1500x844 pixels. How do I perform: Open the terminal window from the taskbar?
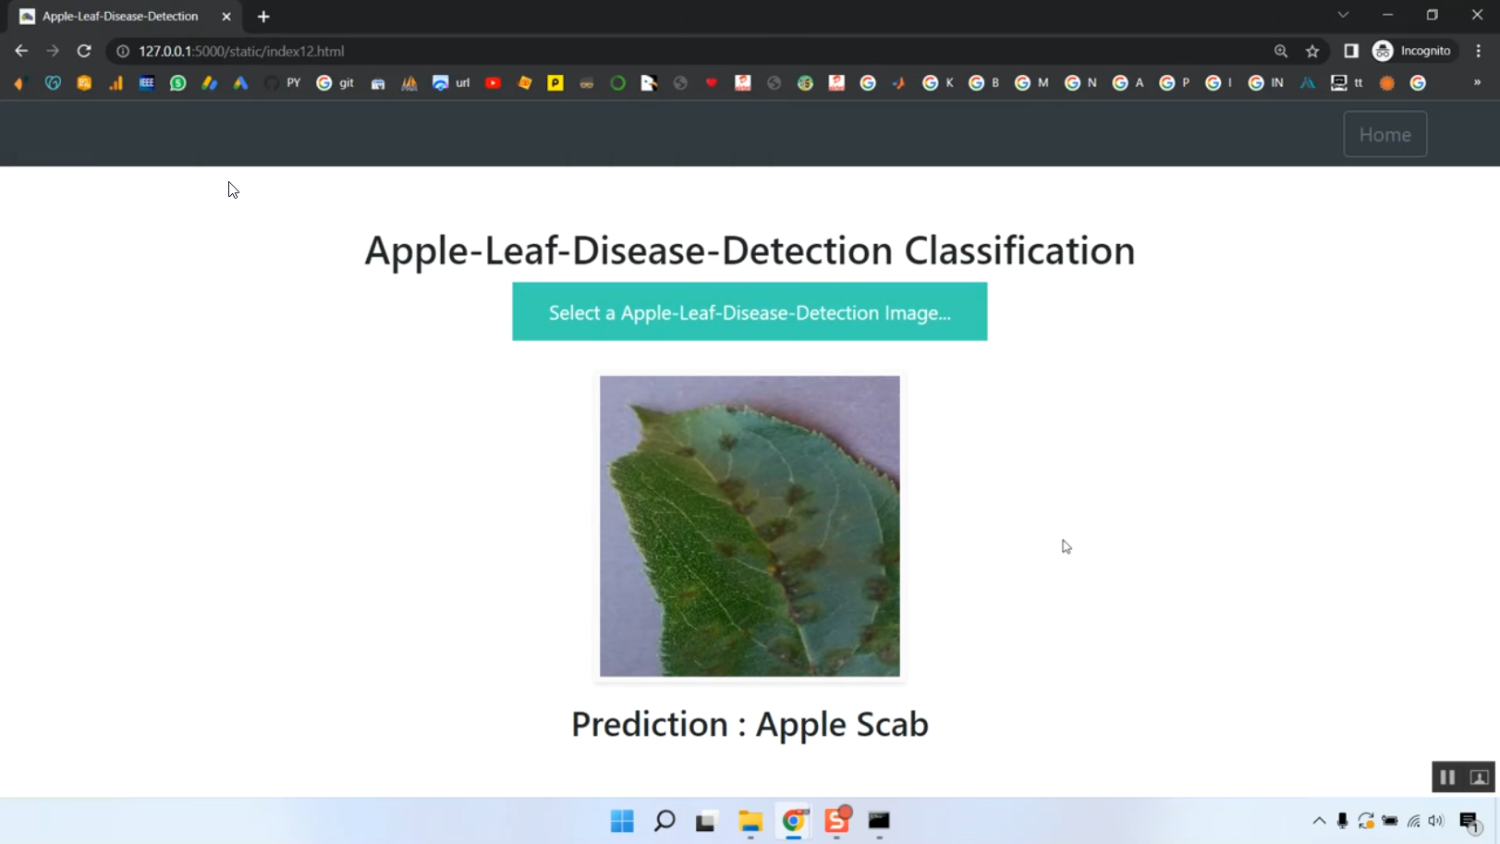coord(879,821)
